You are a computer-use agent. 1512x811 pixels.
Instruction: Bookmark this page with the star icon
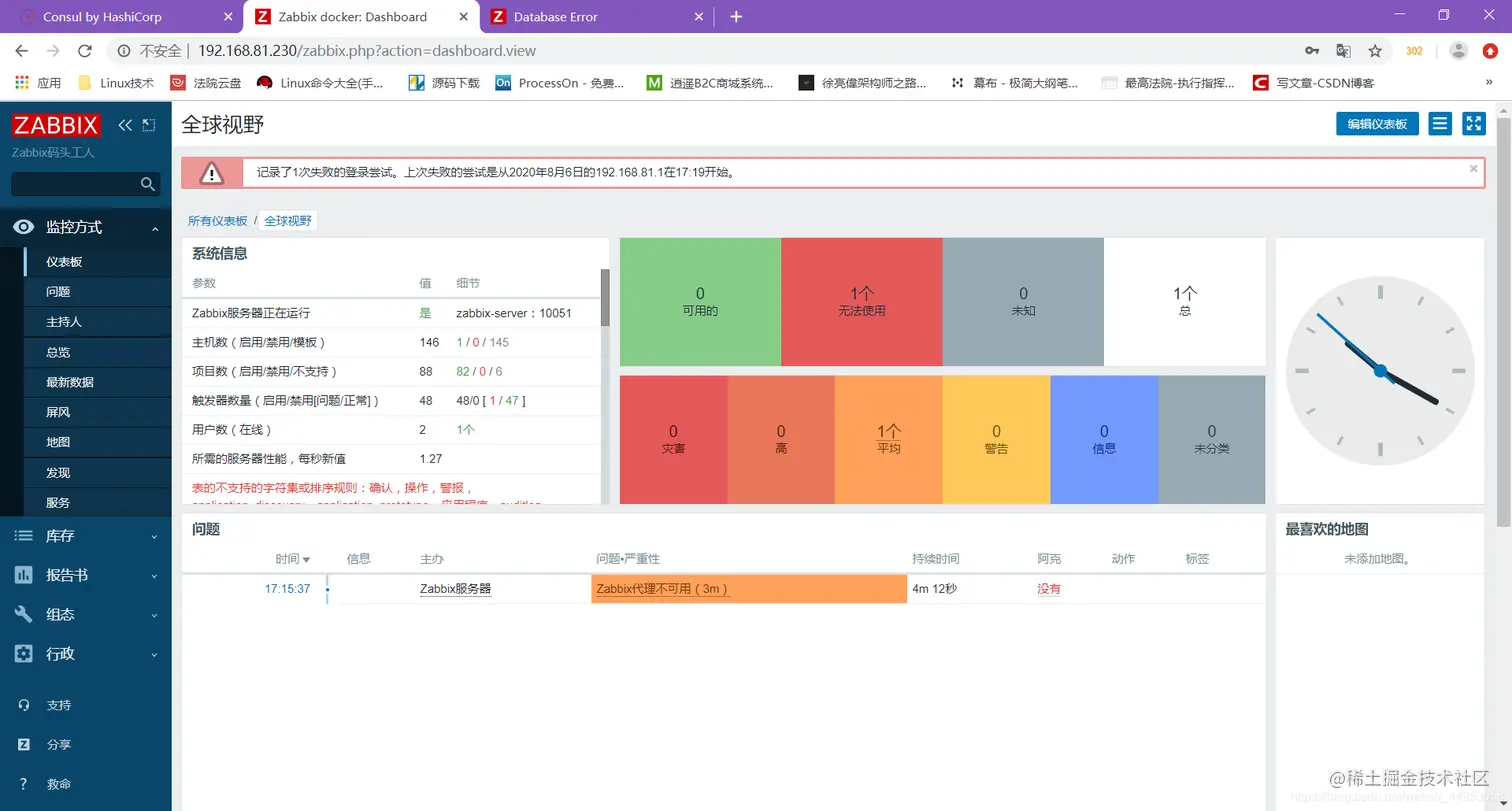click(1375, 51)
